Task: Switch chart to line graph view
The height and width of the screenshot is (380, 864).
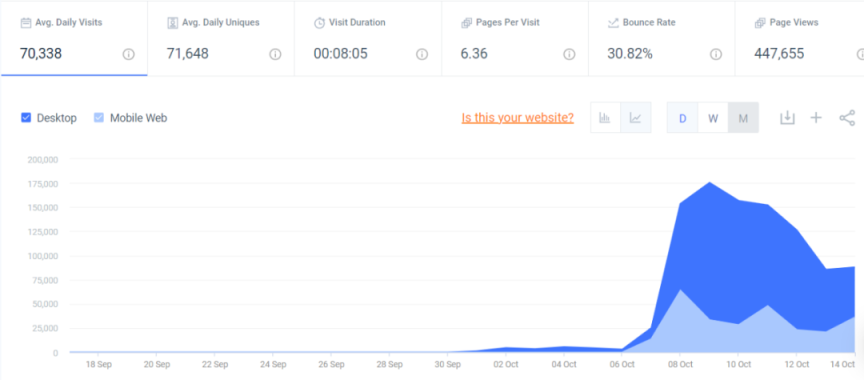Action: click(x=636, y=117)
